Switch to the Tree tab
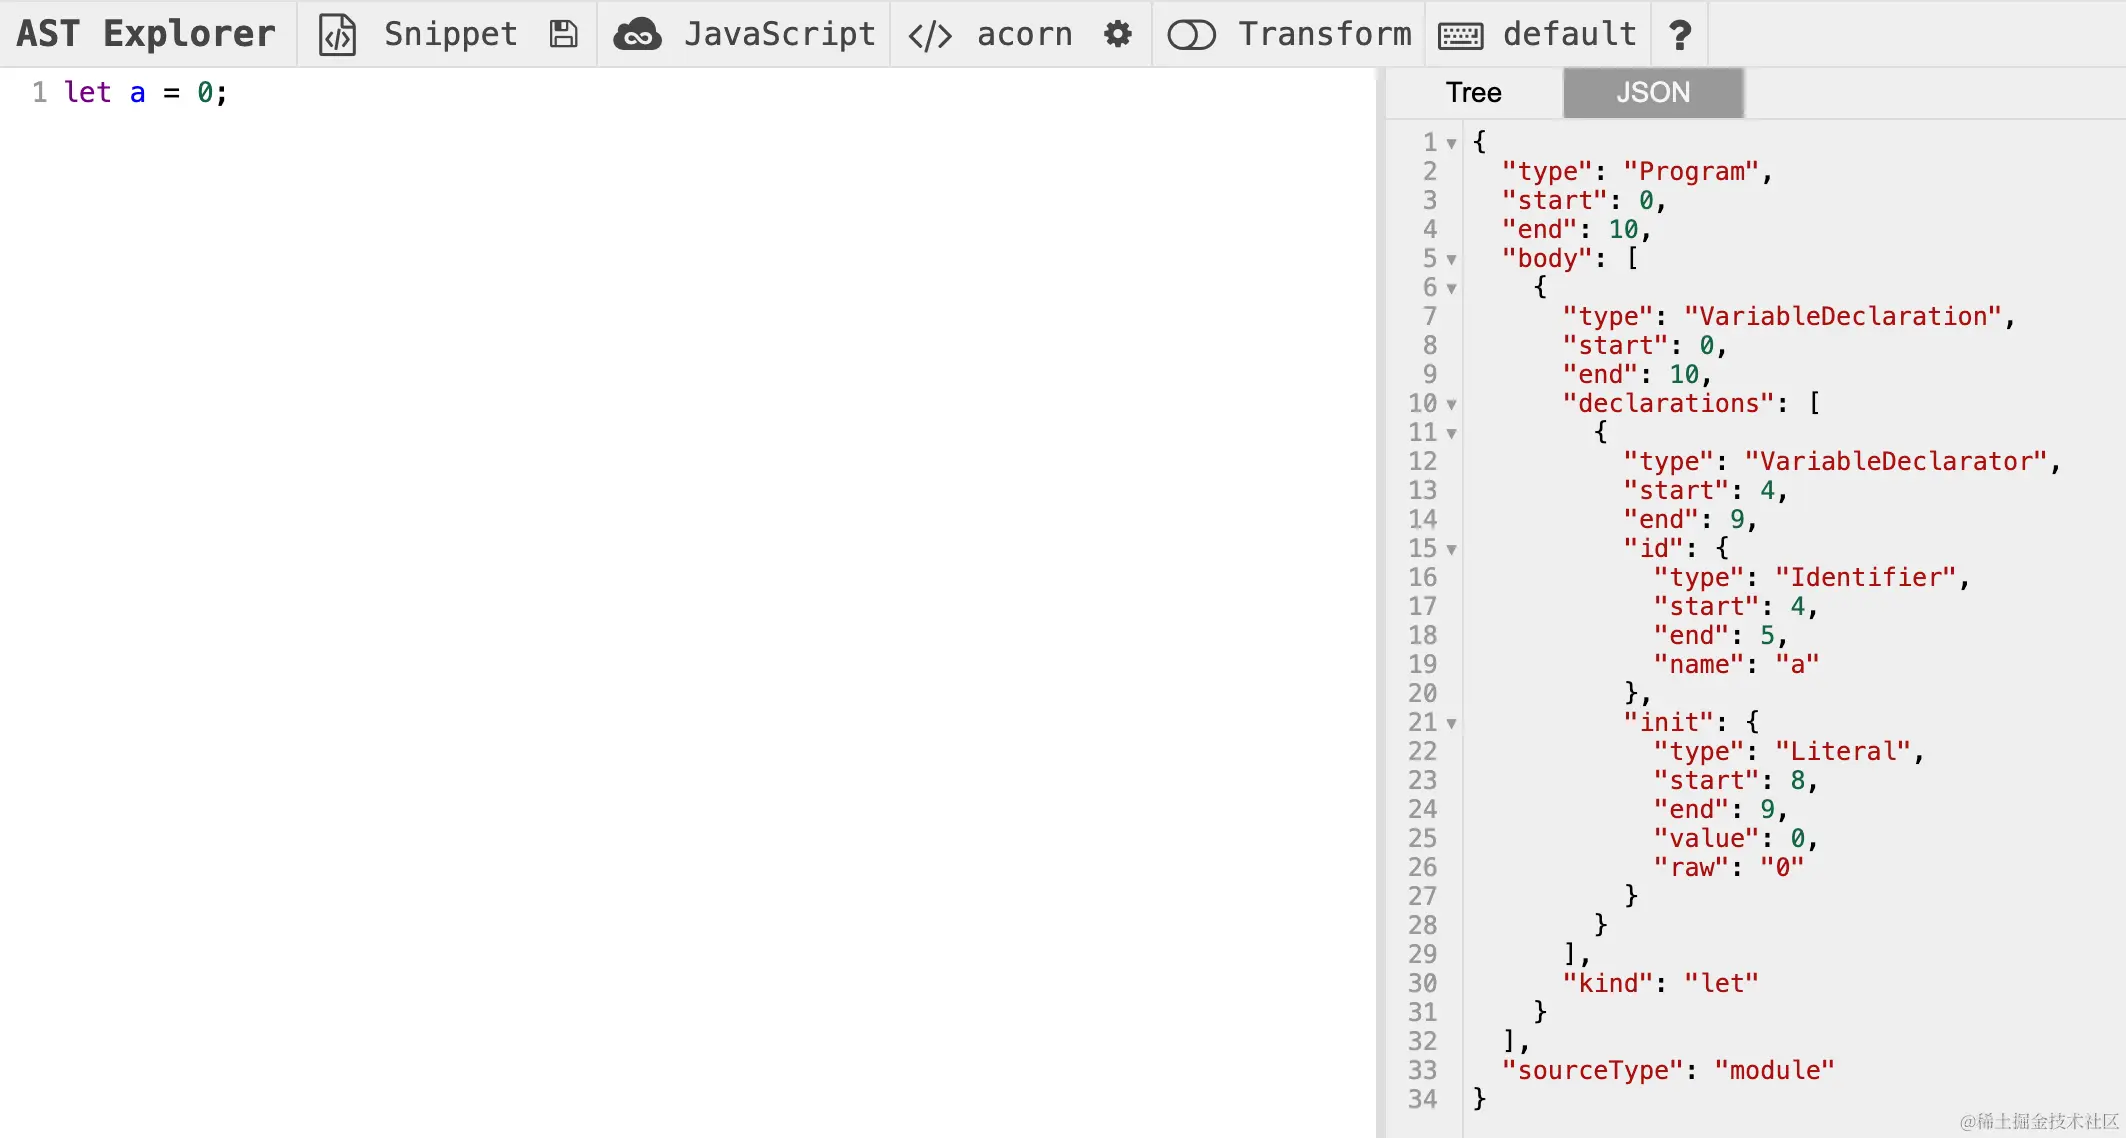This screenshot has width=2126, height=1138. point(1473,93)
